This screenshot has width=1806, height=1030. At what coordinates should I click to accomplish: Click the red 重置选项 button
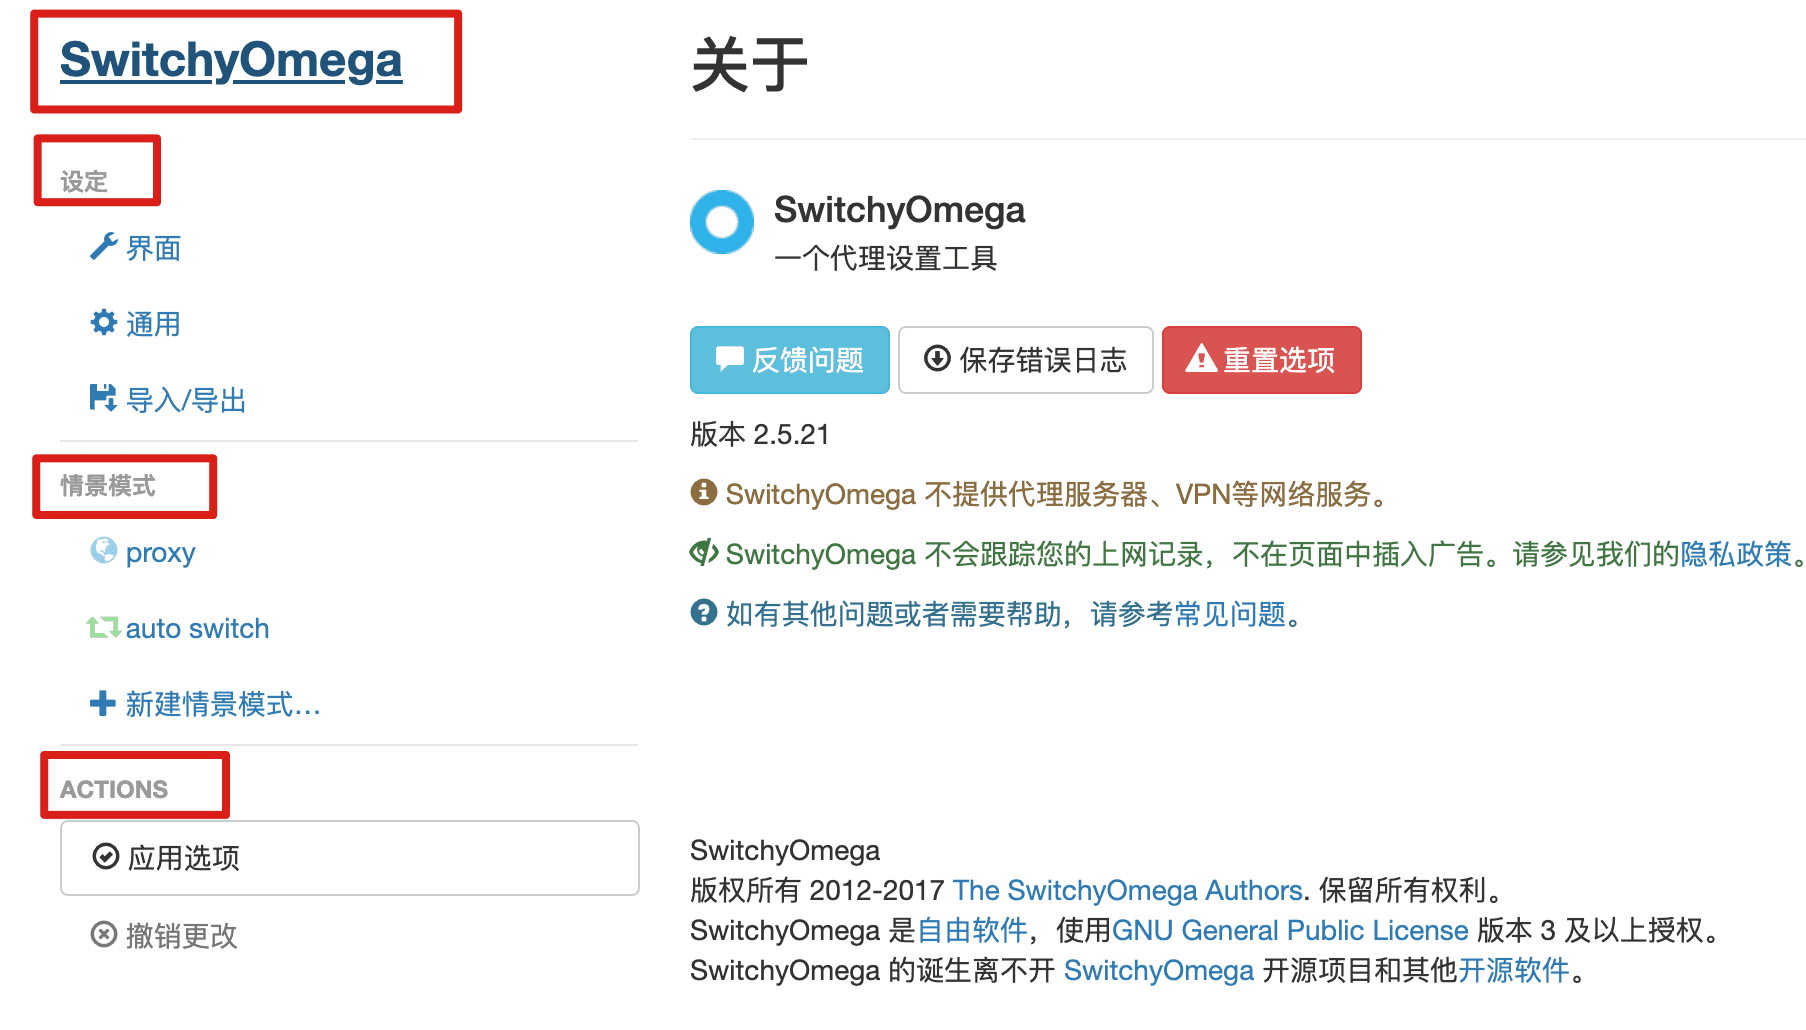[x=1262, y=360]
